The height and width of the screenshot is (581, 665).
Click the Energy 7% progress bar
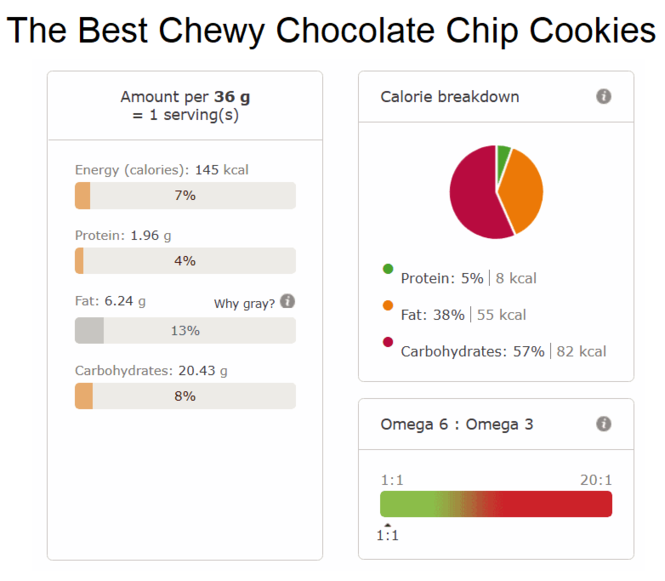click(x=185, y=196)
